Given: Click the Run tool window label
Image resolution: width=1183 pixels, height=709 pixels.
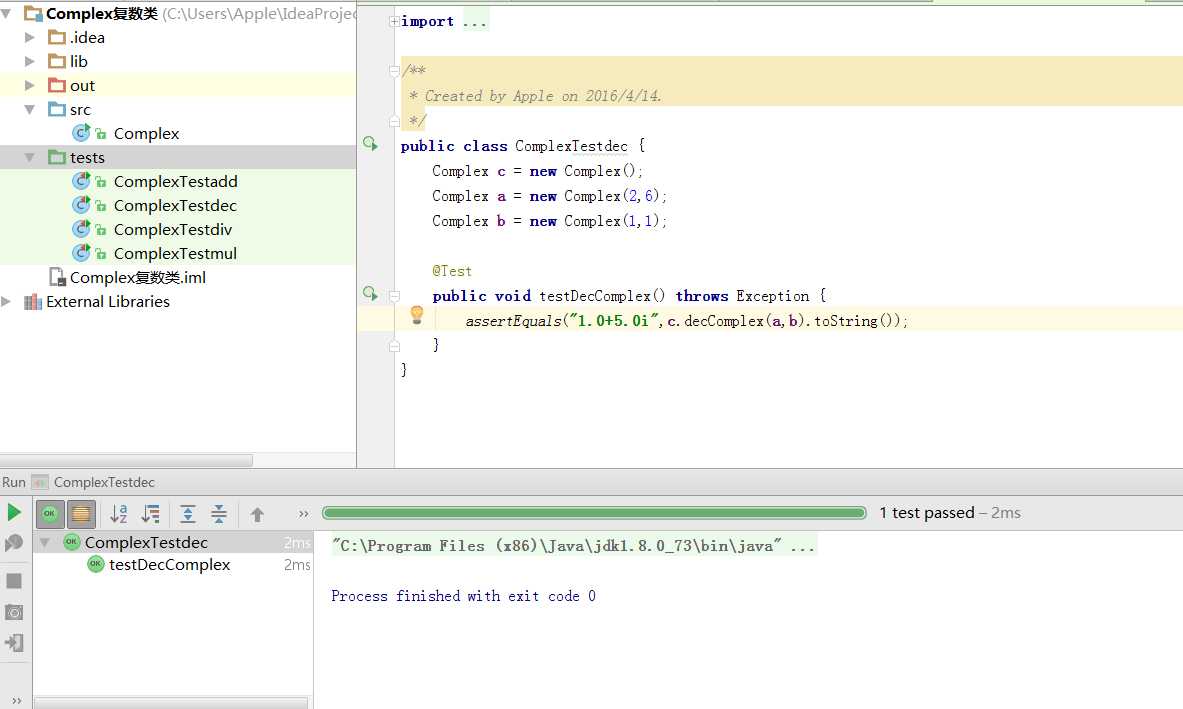Looking at the screenshot, I should pyautogui.click(x=14, y=482).
